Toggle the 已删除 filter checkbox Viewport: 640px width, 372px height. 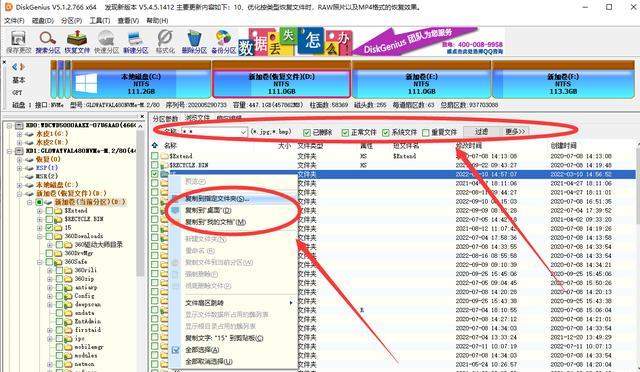307,132
